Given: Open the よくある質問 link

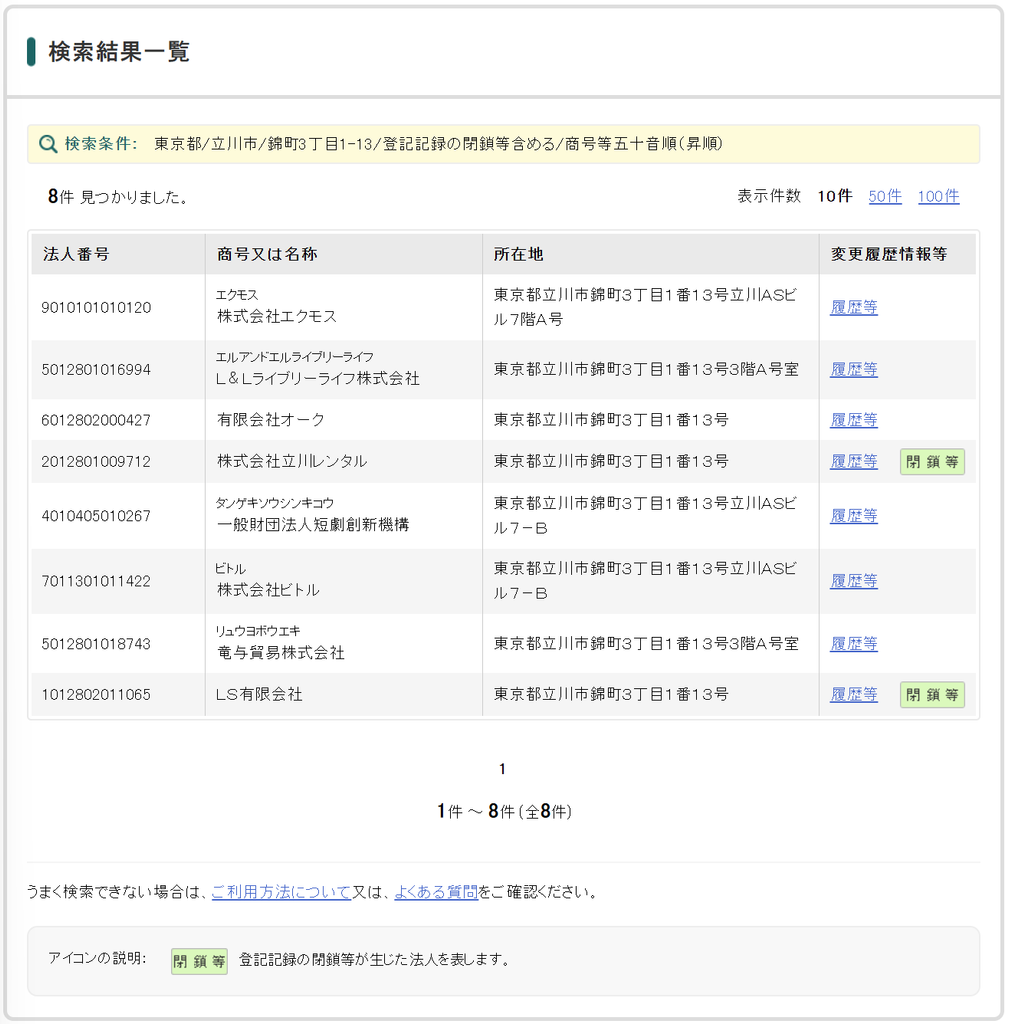Looking at the screenshot, I should click(436, 891).
